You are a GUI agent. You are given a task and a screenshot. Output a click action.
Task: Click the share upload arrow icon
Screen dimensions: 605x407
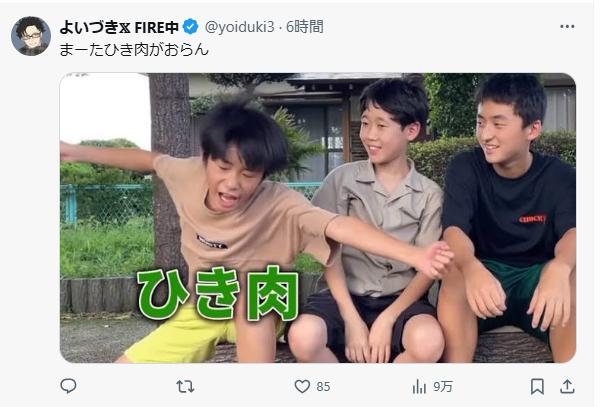(x=567, y=386)
